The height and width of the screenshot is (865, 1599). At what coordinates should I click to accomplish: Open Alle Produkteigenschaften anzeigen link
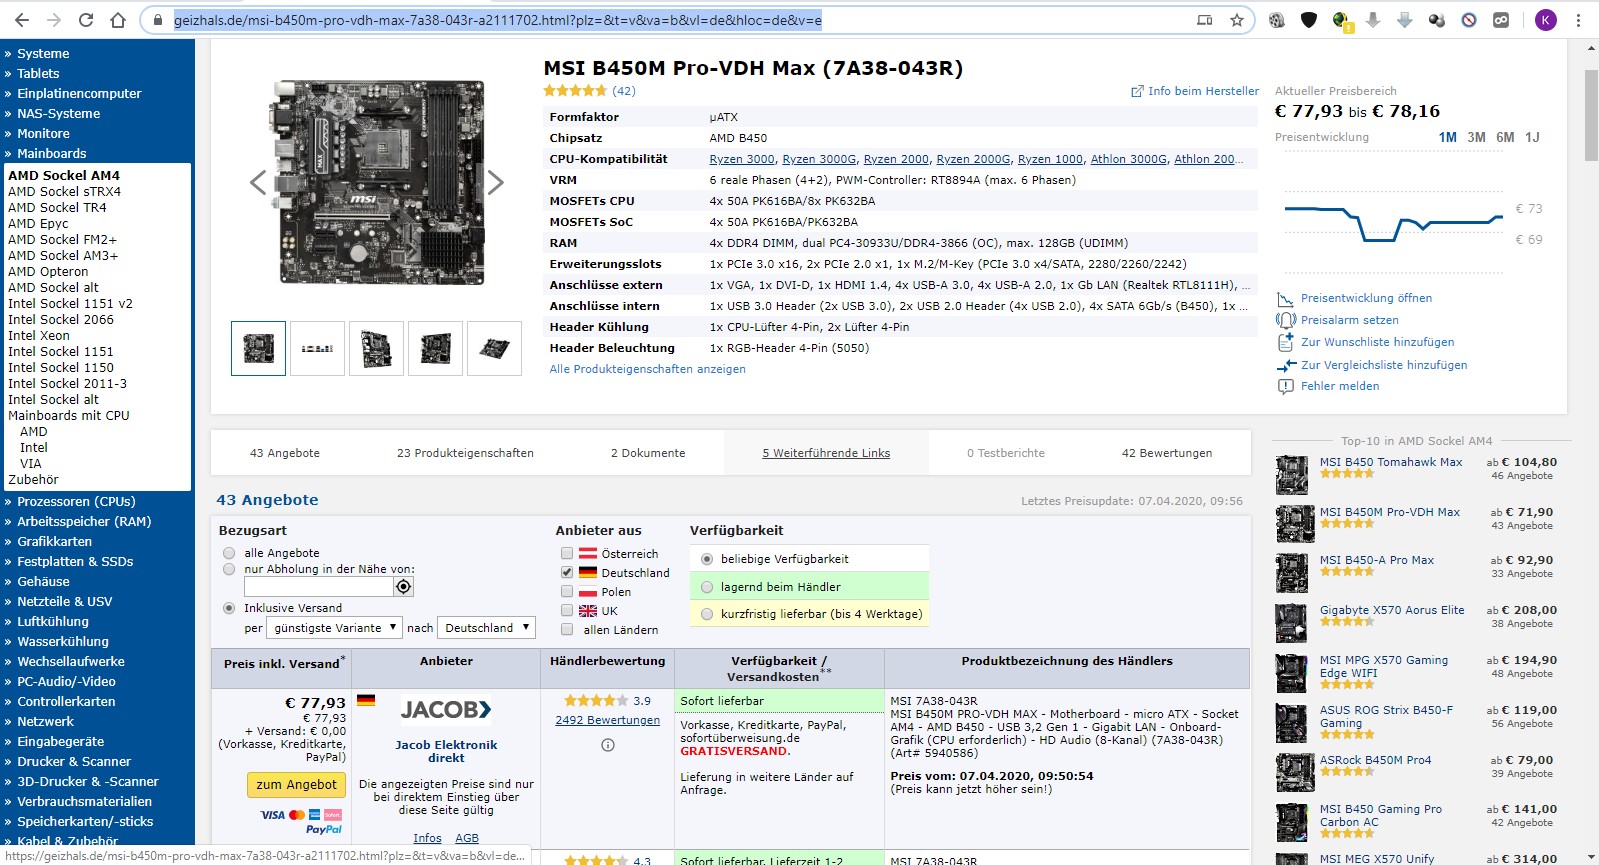click(647, 369)
